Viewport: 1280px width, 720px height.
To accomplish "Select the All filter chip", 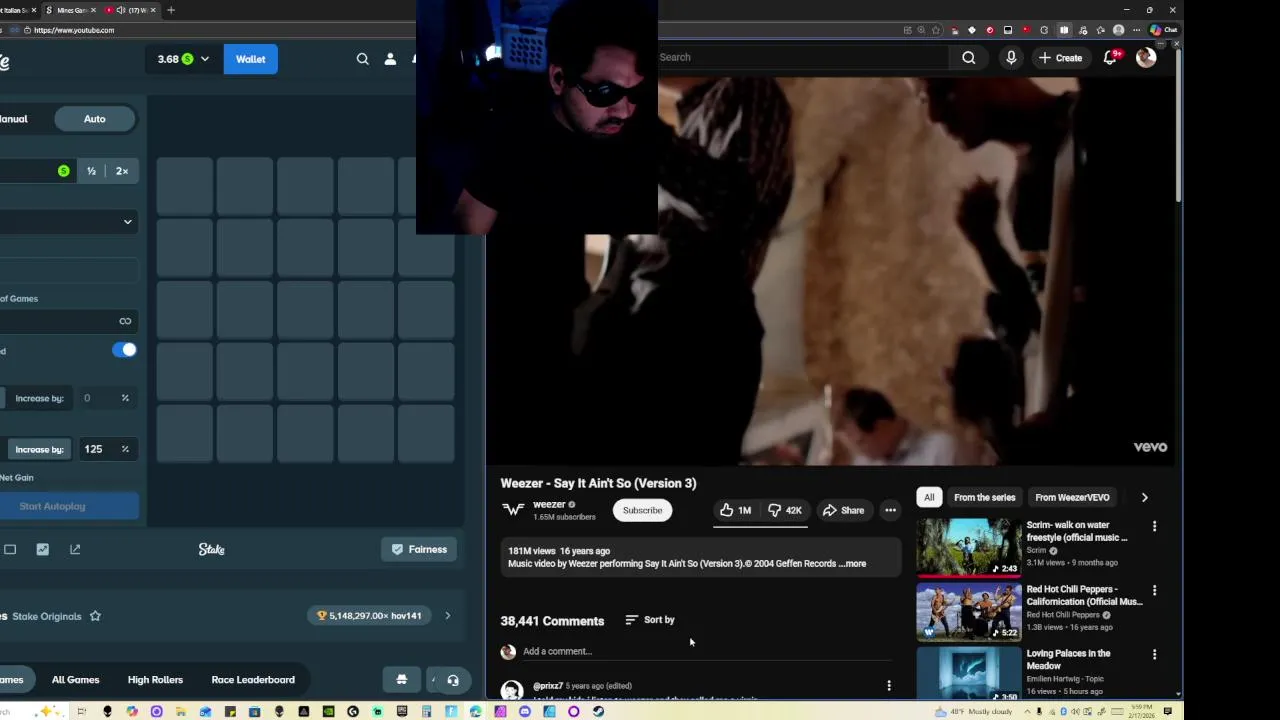I will [x=929, y=497].
